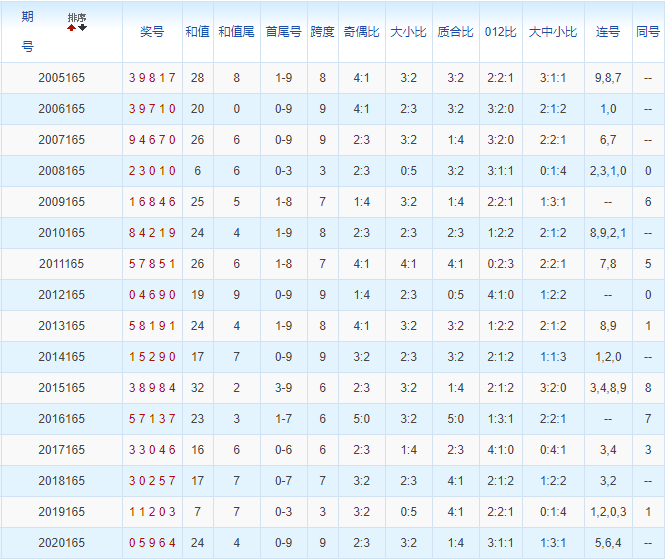Select period number 2012165
Screen dimensions: 665x559
tap(61, 294)
